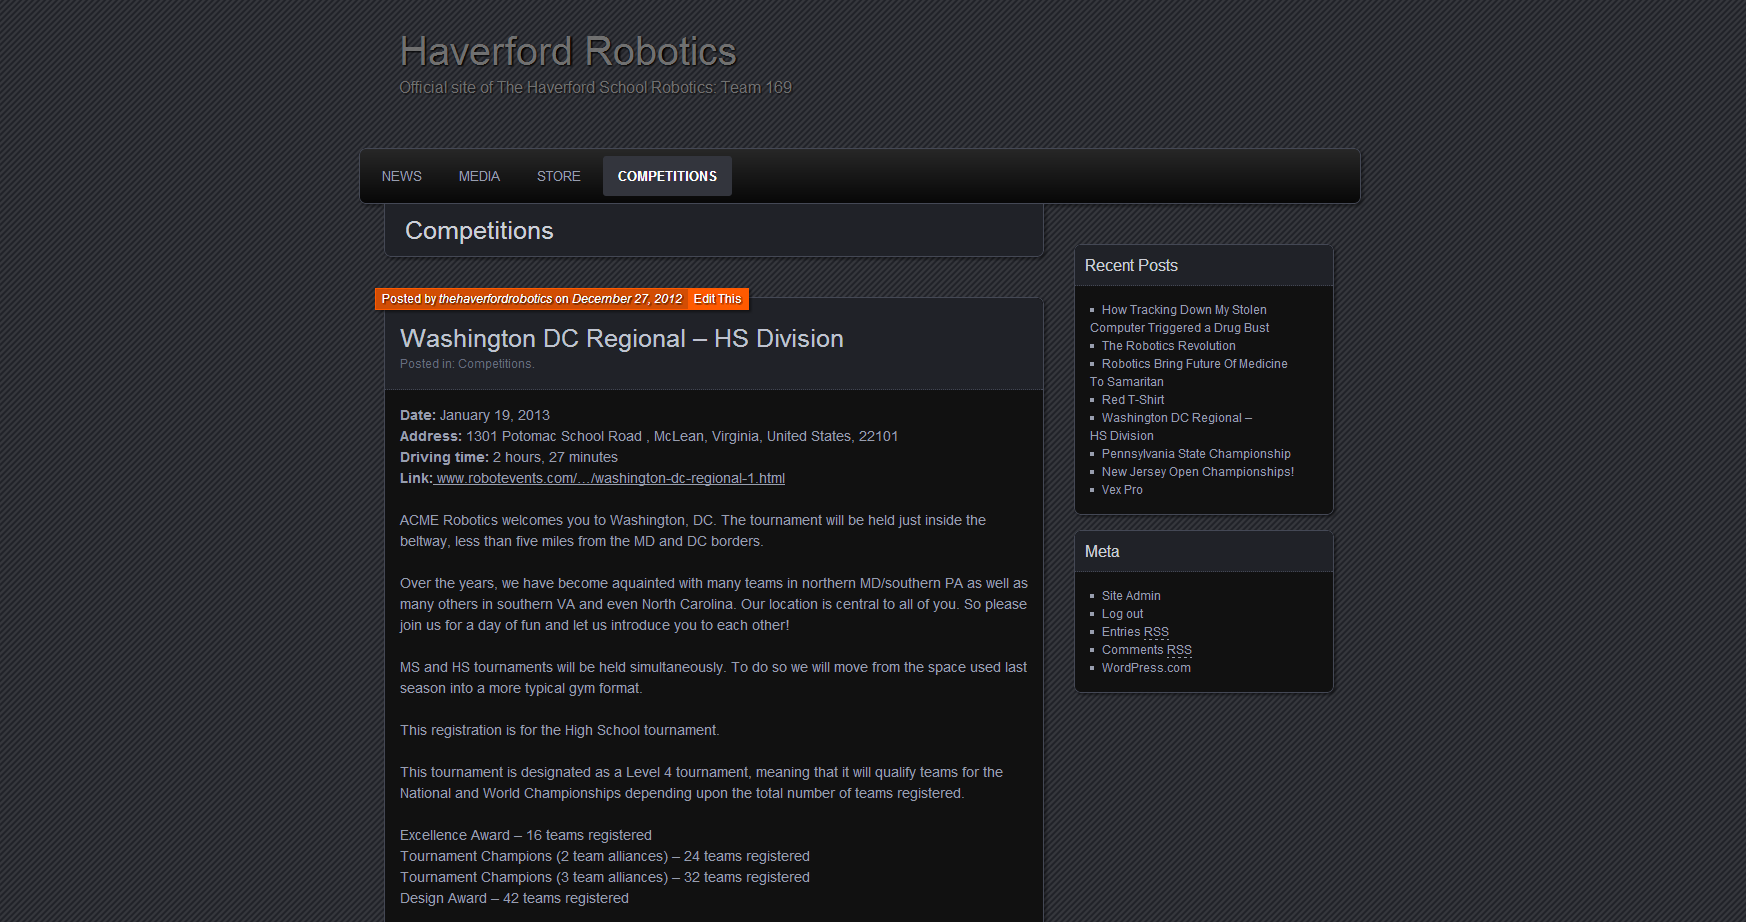Open Entries RSS feed link
Image resolution: width=1746 pixels, height=922 pixels.
tap(1135, 632)
